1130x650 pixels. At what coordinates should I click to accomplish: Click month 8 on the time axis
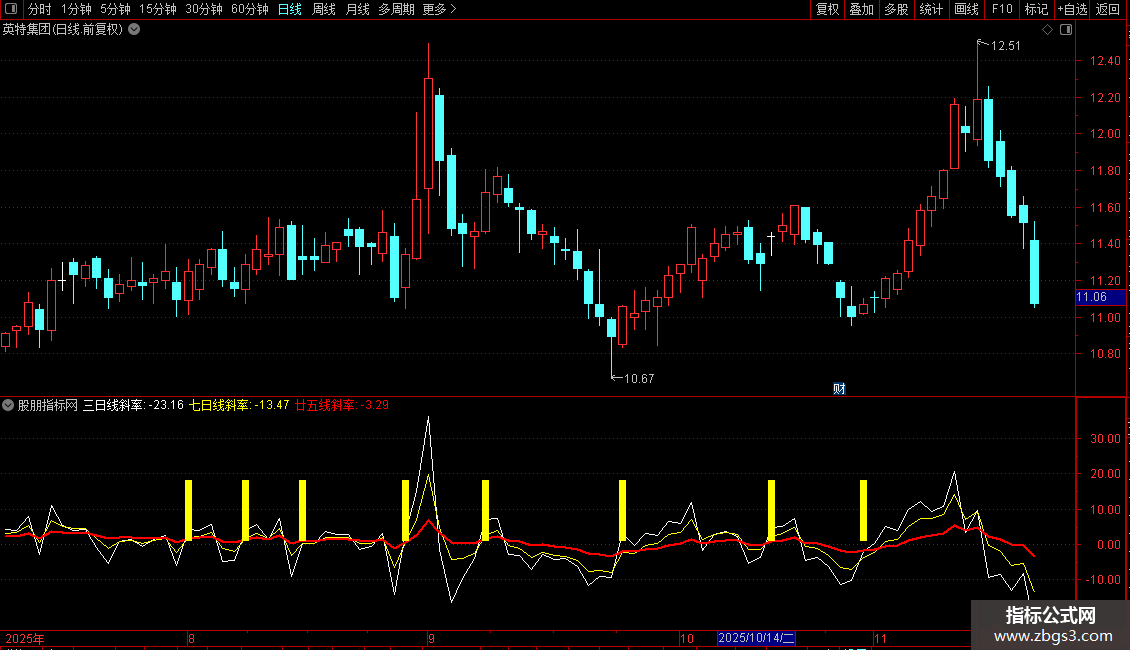(191, 639)
